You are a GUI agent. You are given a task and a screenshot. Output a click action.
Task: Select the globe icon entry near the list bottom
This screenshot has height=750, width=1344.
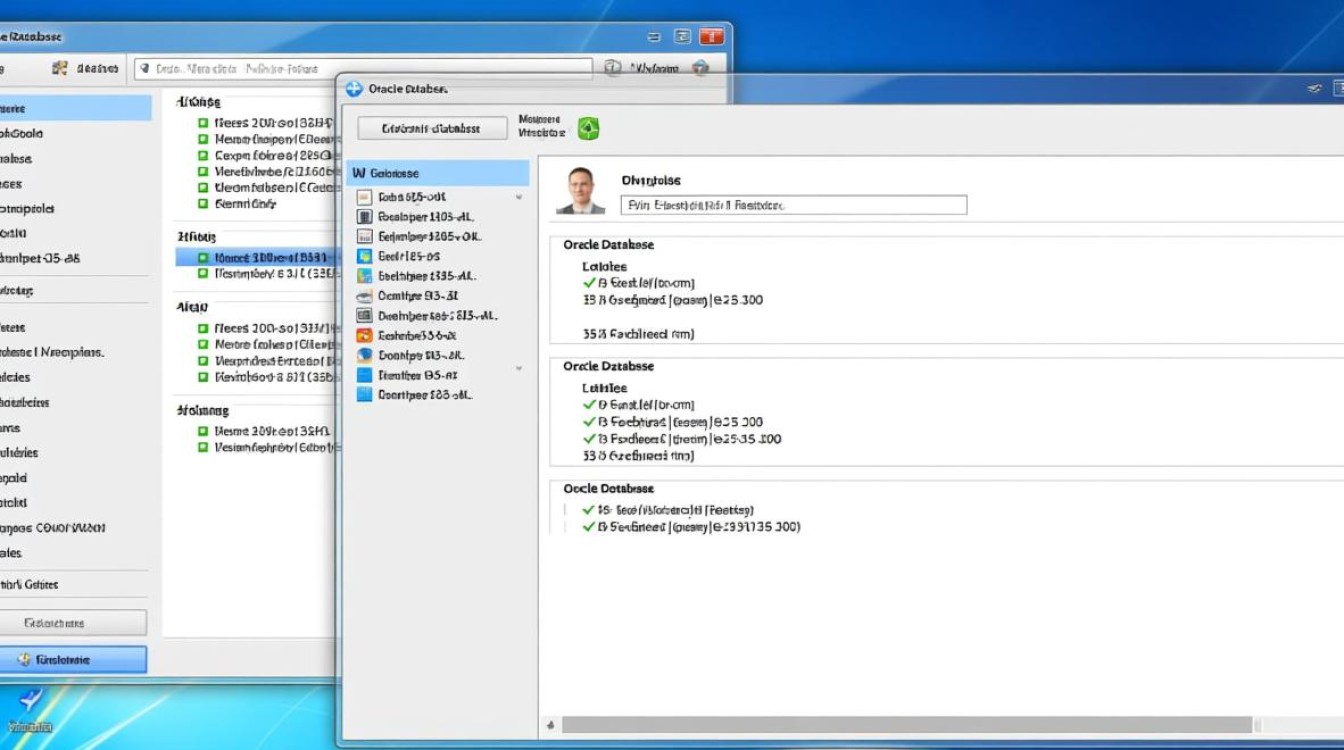(x=363, y=355)
